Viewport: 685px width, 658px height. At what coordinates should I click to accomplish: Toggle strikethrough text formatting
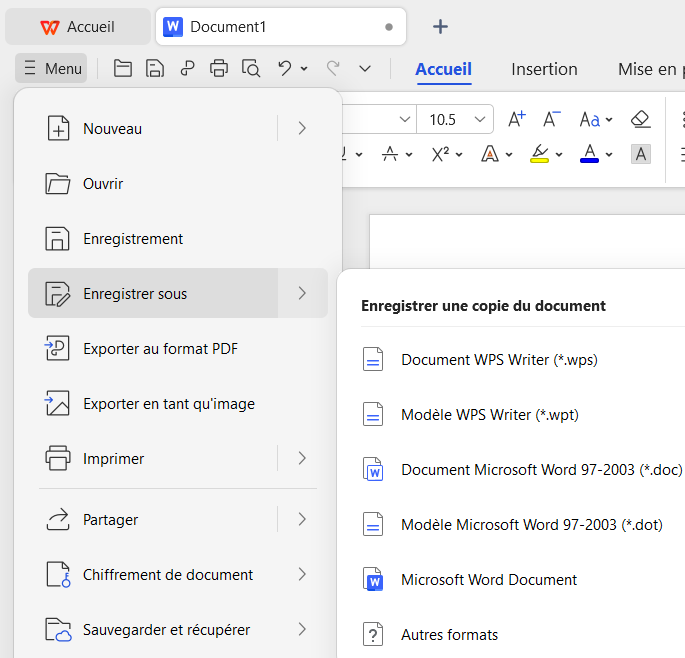[390, 154]
